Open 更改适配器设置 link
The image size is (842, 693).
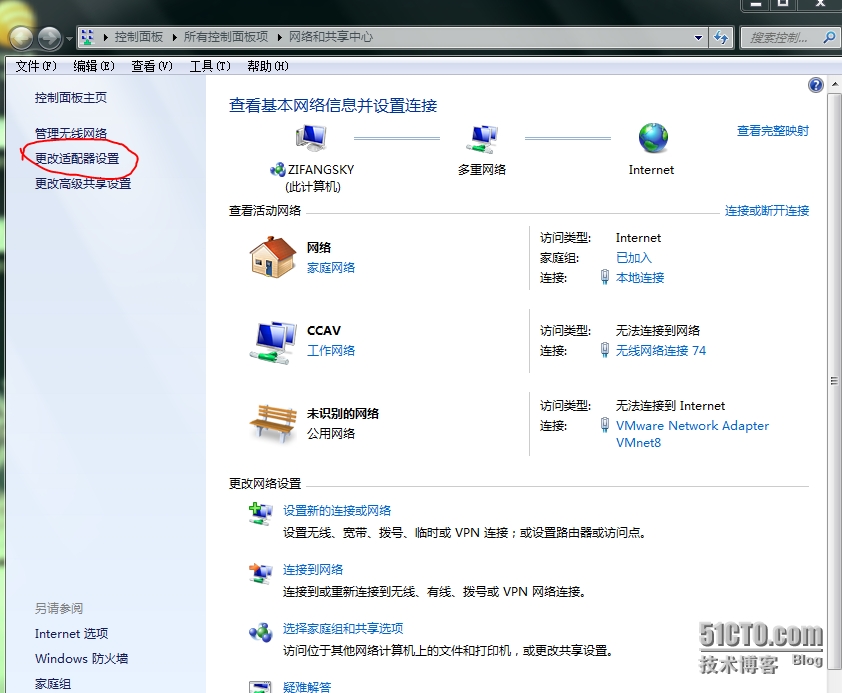[x=77, y=158]
